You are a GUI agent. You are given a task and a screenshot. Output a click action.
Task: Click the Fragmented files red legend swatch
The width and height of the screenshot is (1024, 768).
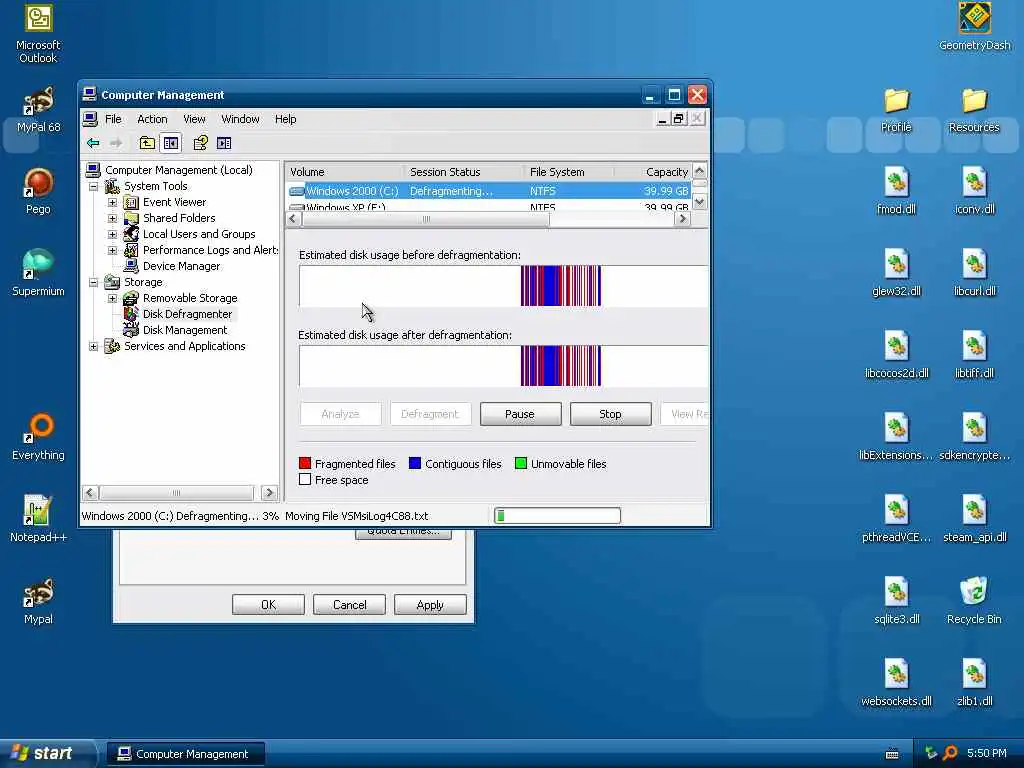tap(305, 464)
